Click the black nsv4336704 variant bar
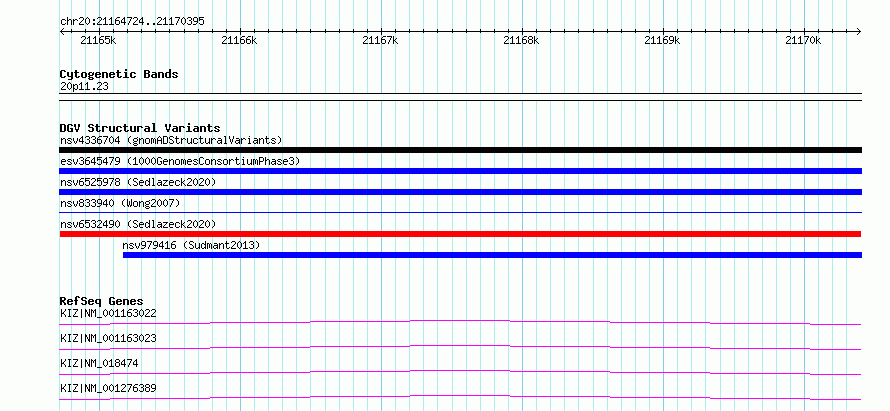This screenshot has width=890, height=411. tap(460, 150)
